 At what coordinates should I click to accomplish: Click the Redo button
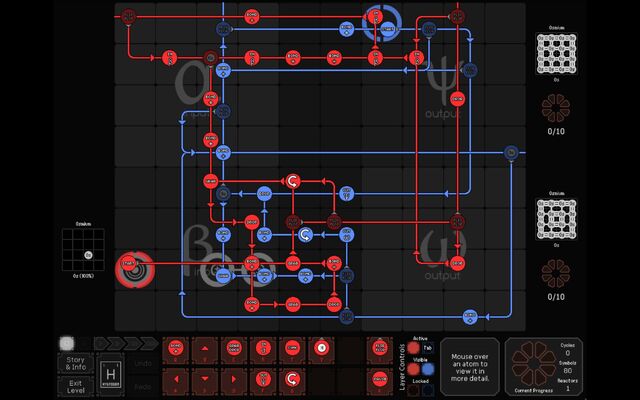143,386
